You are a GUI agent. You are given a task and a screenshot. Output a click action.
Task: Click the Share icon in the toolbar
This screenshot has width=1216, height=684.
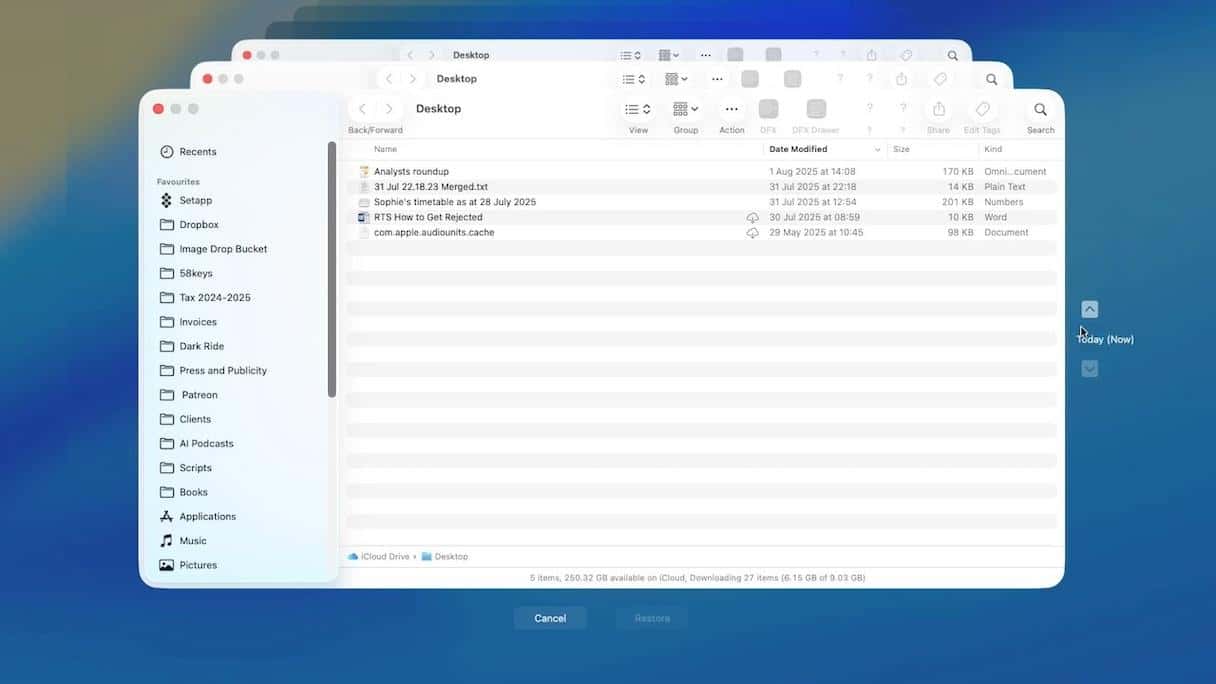pyautogui.click(x=937, y=110)
